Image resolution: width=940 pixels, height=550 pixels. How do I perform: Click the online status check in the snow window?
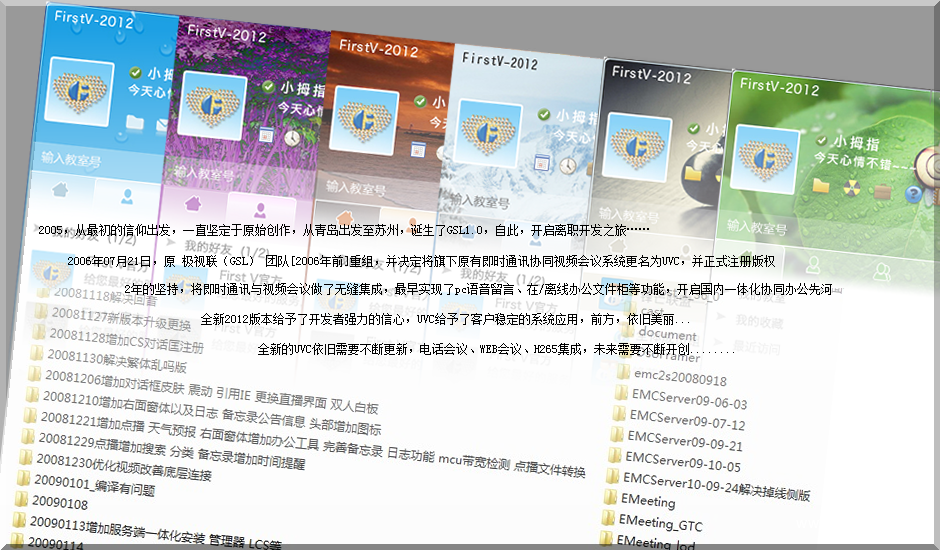[544, 114]
